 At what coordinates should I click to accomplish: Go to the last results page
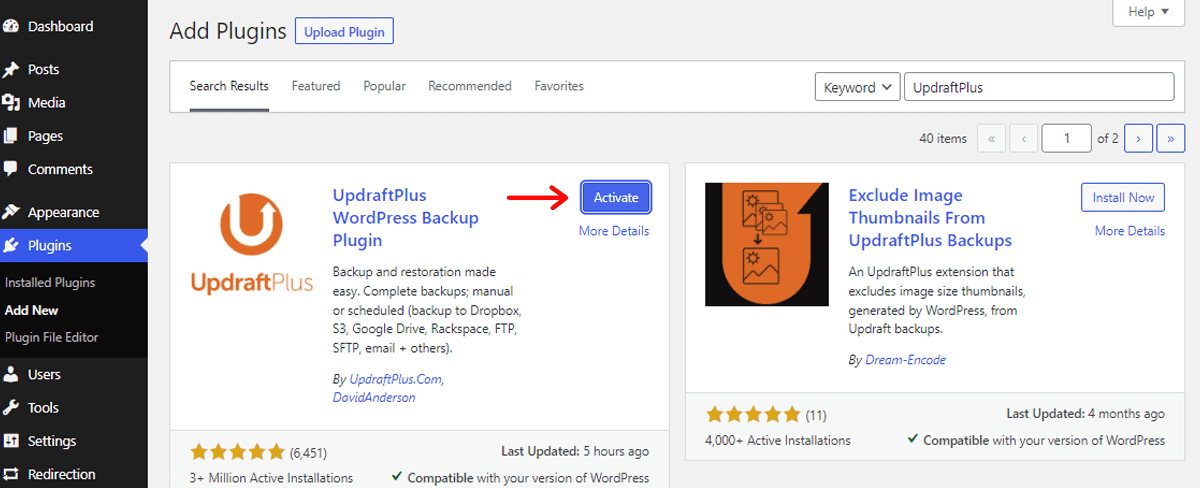click(x=1171, y=139)
